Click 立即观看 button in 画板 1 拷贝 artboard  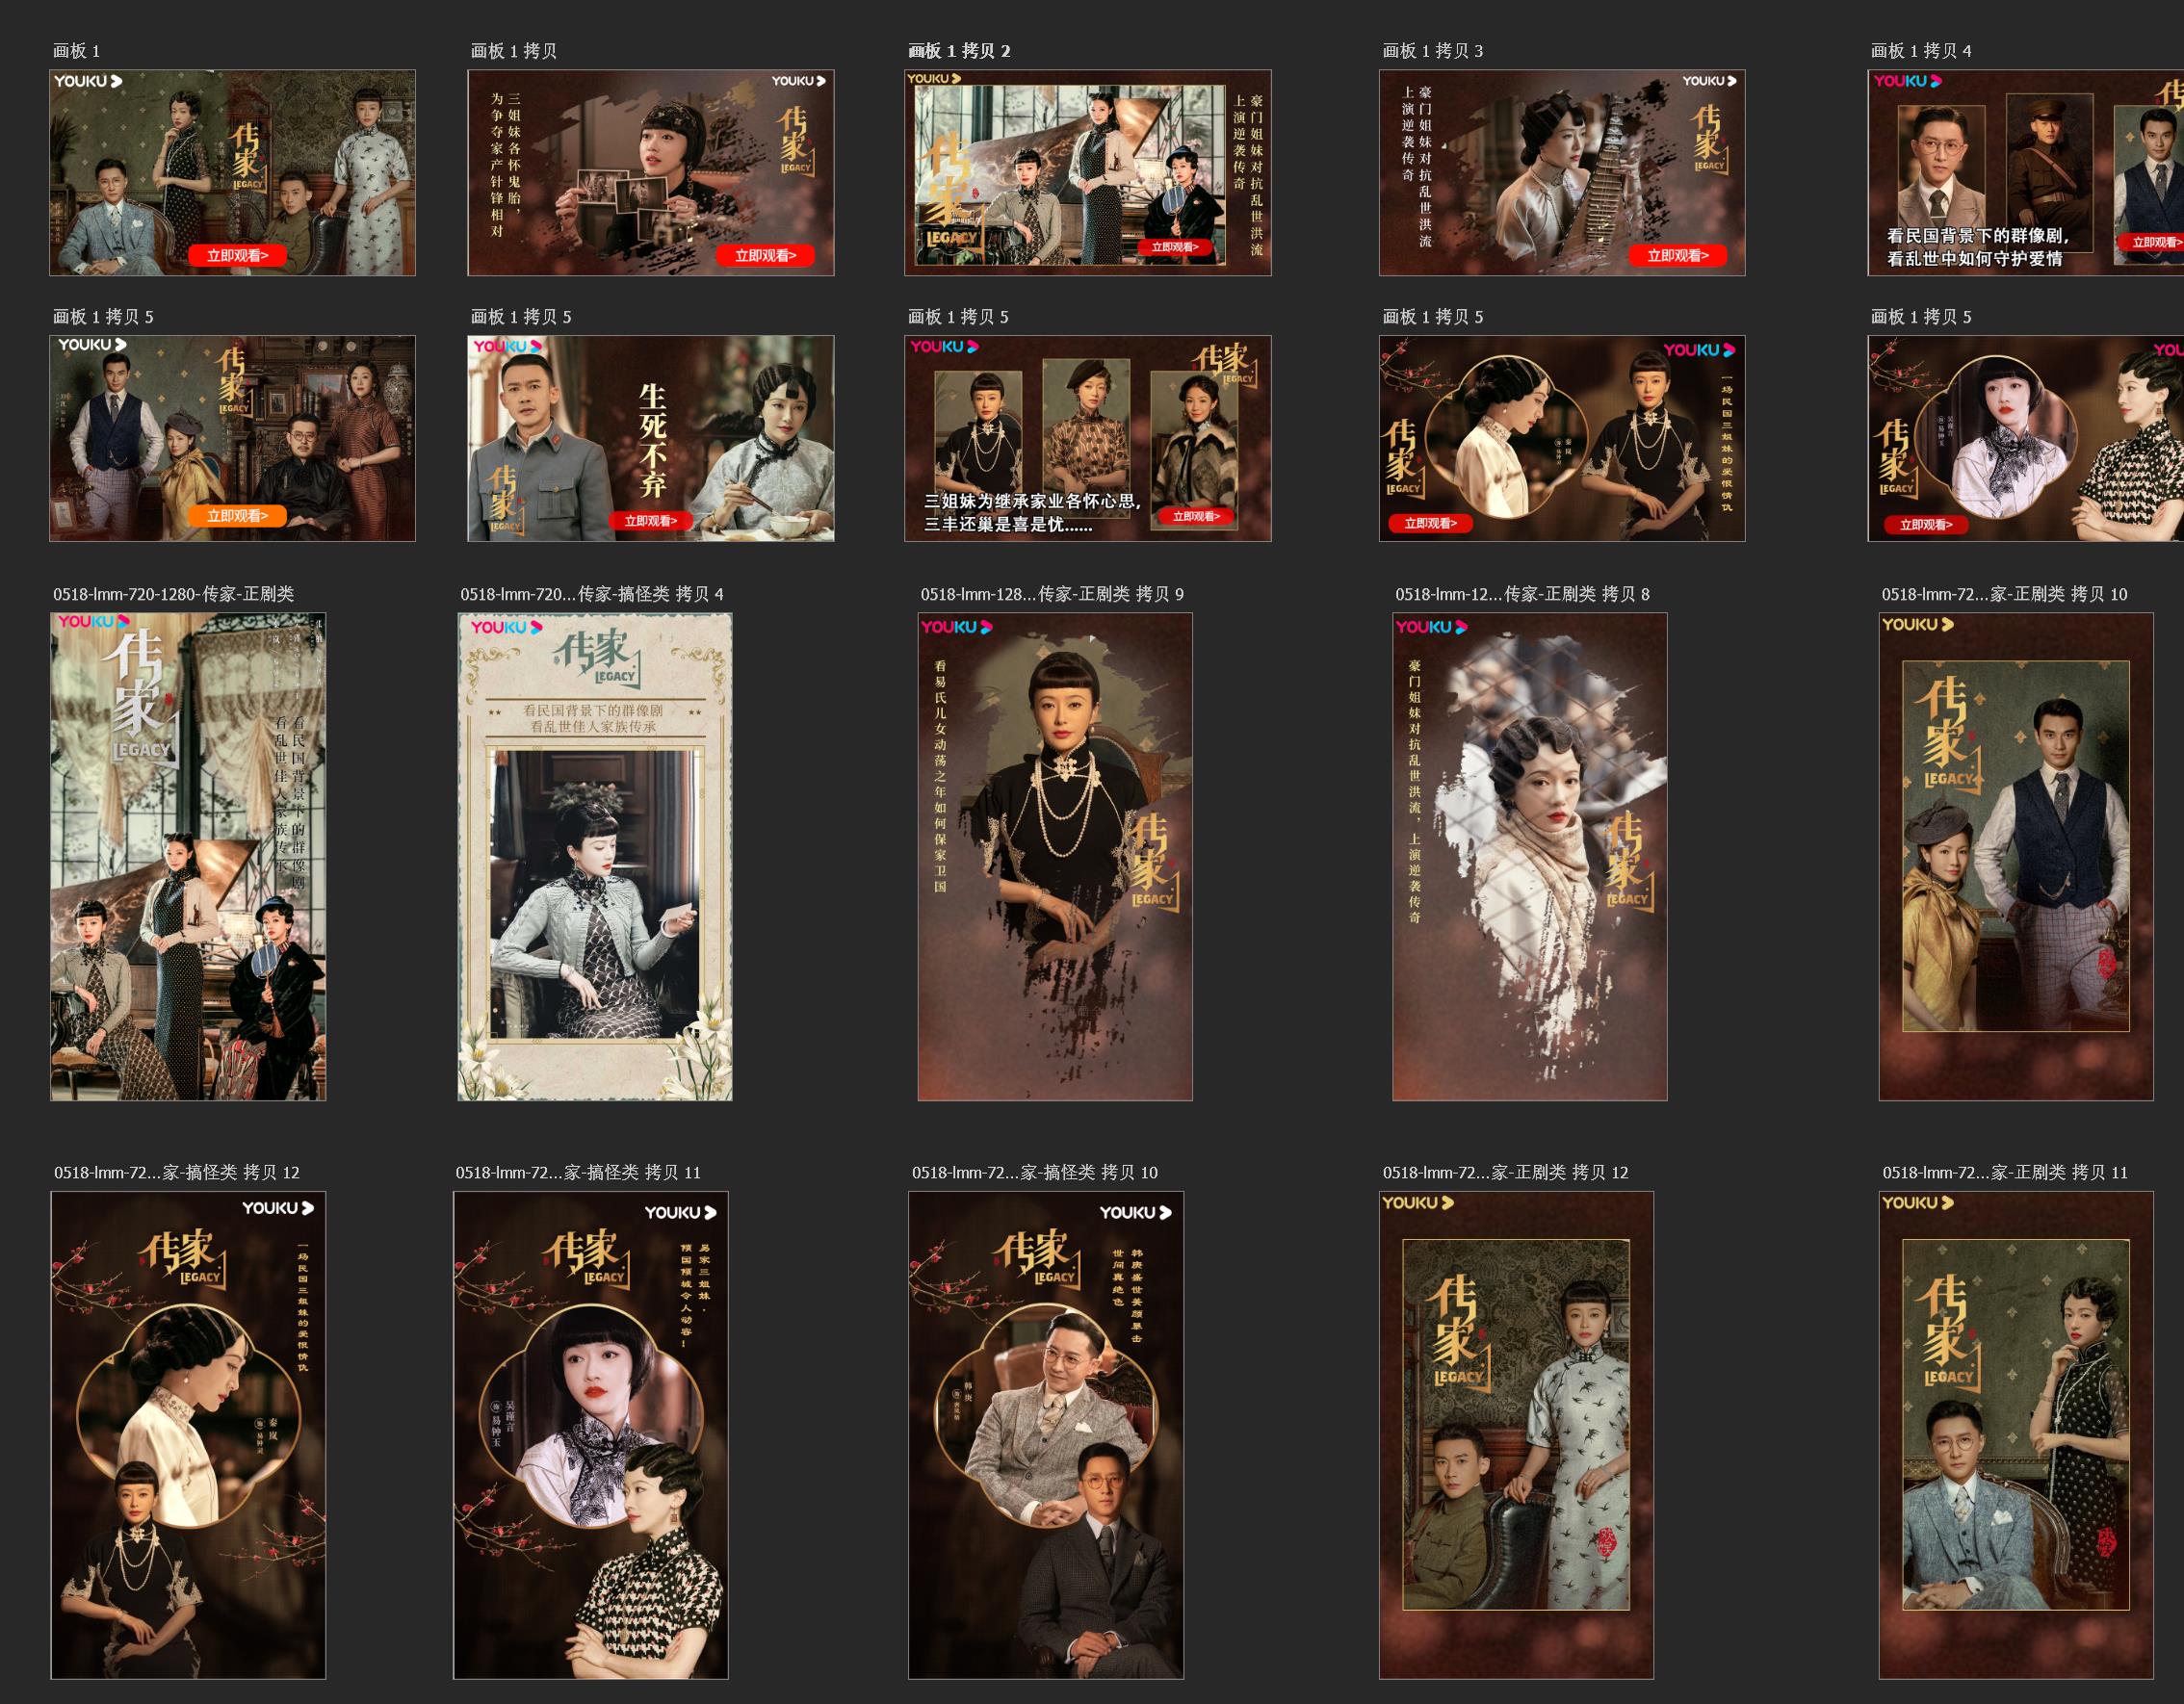click(x=765, y=256)
